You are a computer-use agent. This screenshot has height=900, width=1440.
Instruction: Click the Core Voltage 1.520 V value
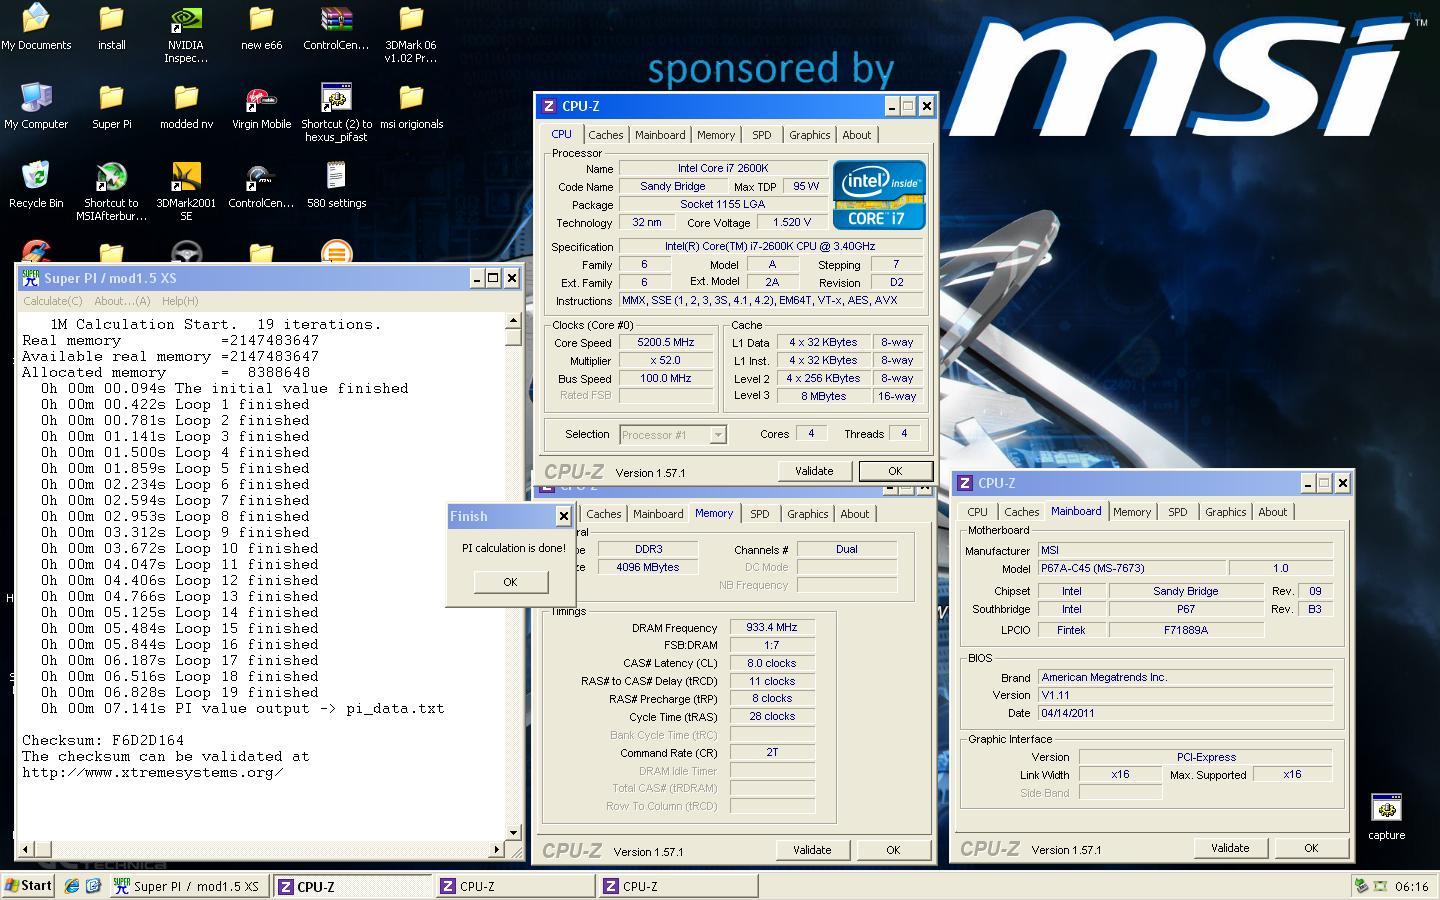[792, 222]
